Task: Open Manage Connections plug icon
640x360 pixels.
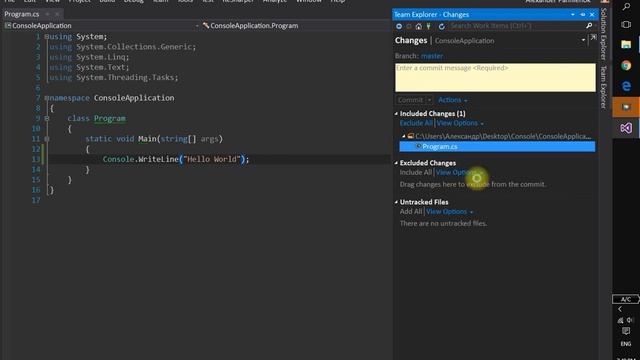Action: point(429,26)
